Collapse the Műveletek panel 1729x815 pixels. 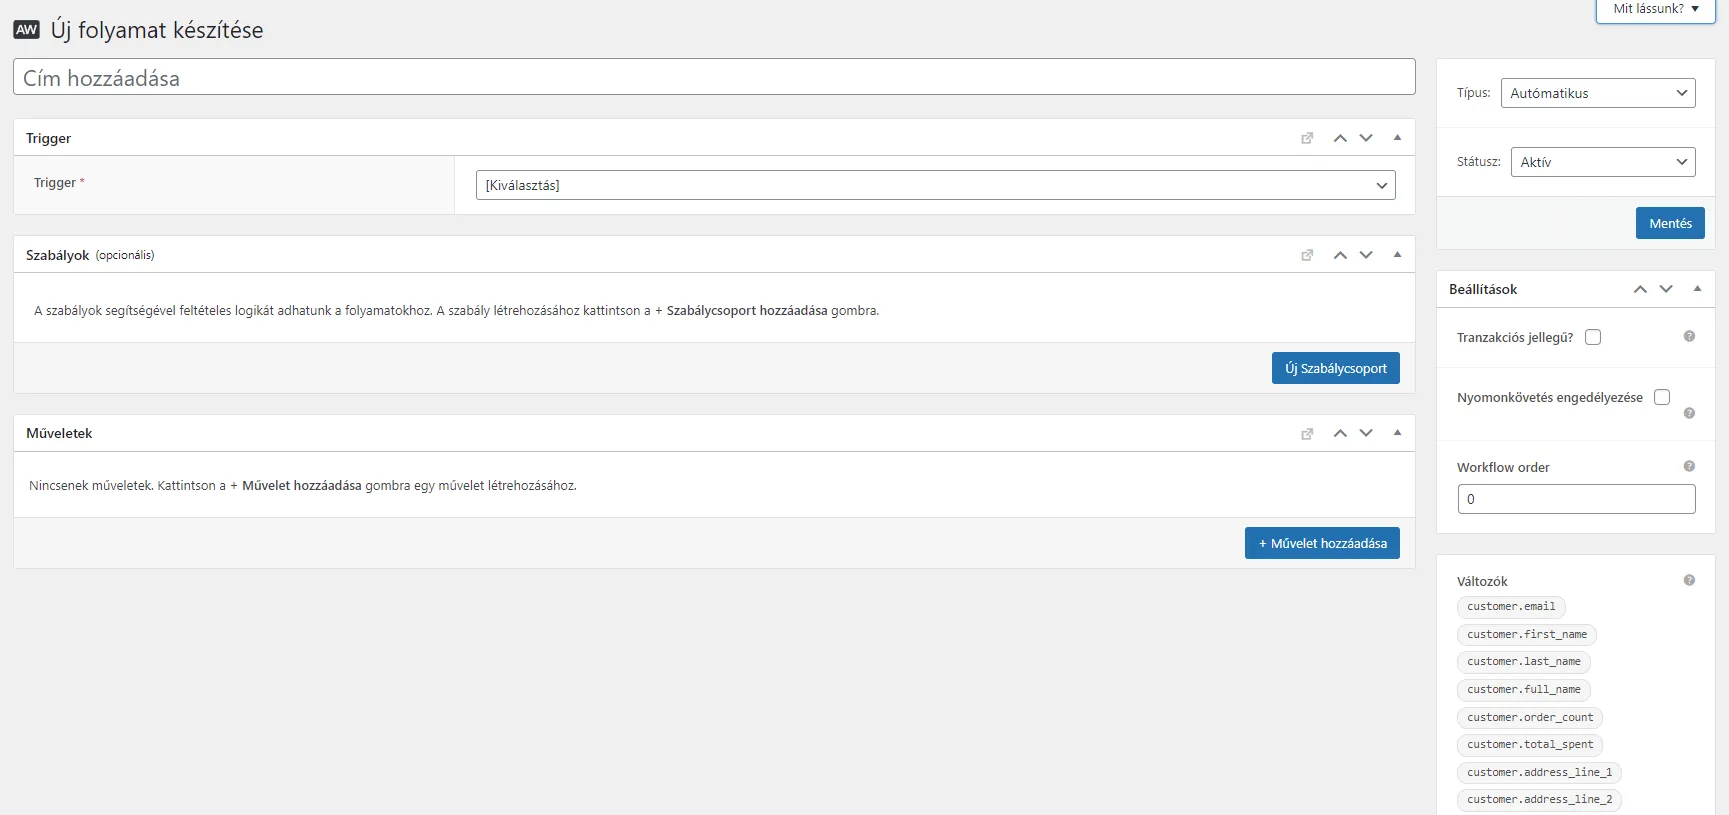click(1397, 433)
